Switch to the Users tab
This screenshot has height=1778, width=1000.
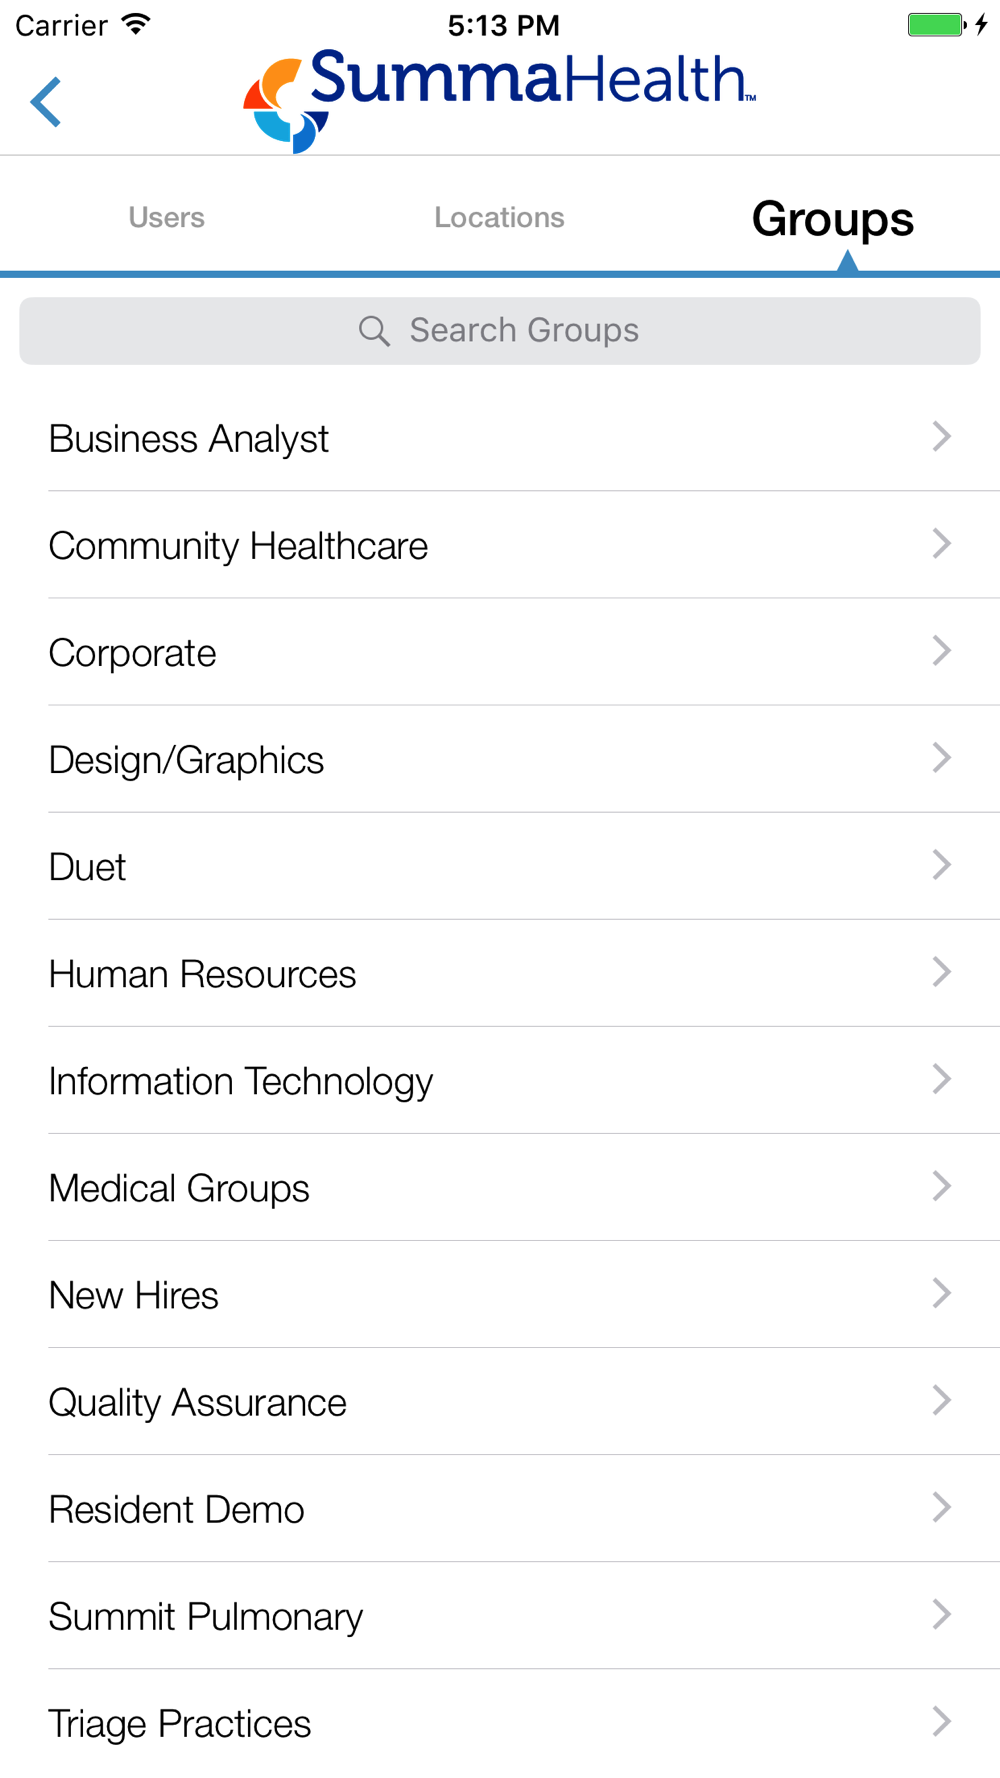pyautogui.click(x=166, y=218)
